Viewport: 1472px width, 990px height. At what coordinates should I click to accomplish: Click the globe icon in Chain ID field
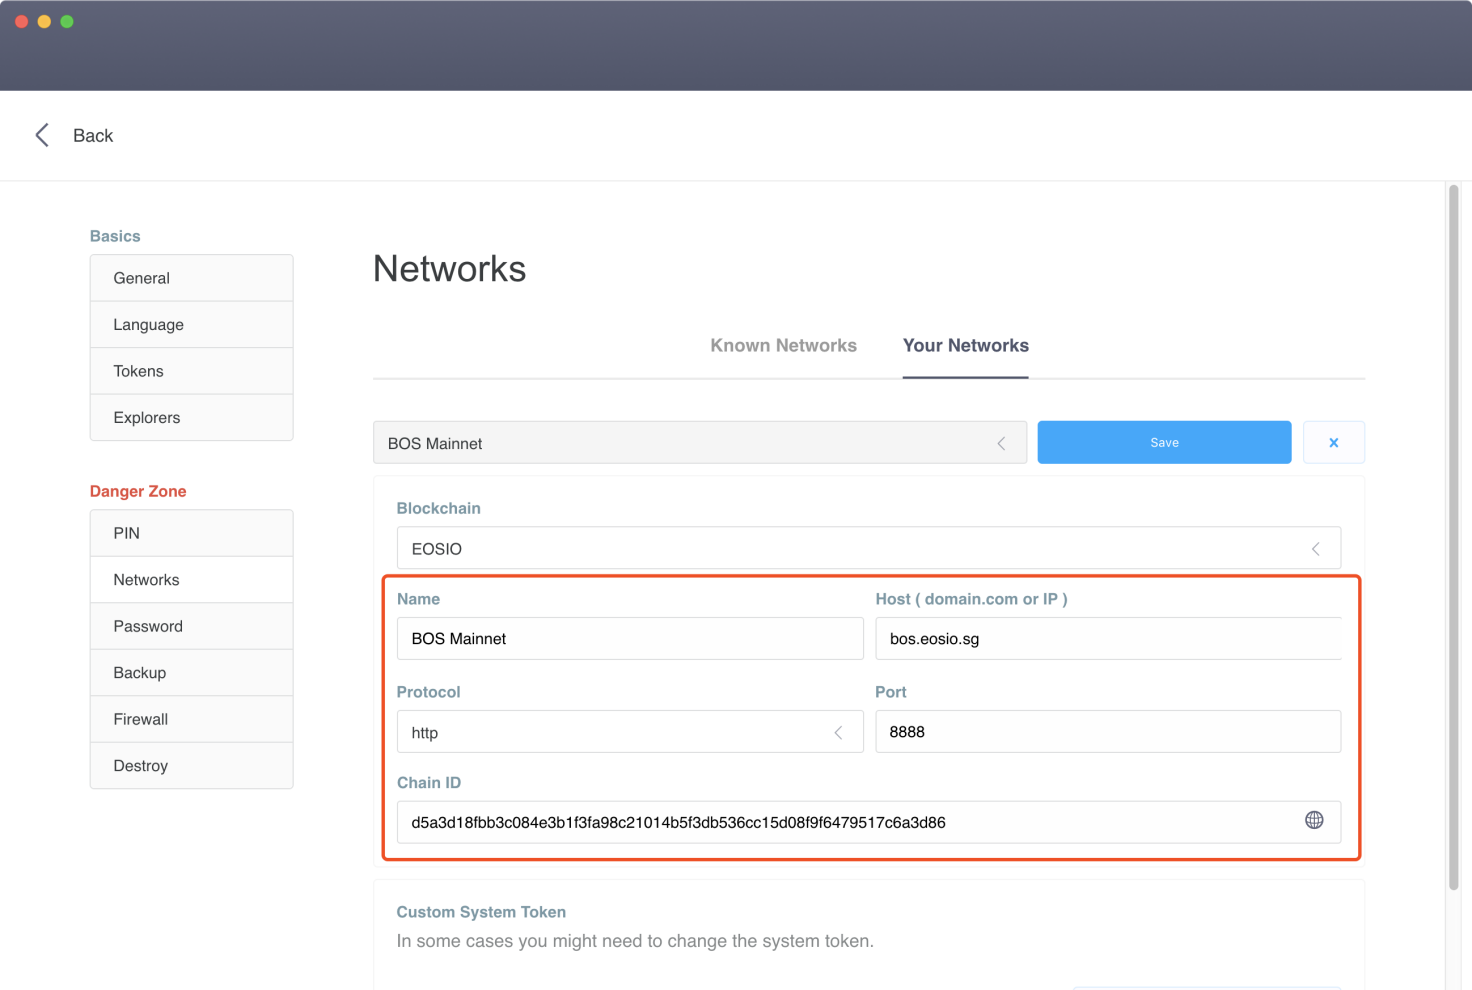(x=1314, y=820)
